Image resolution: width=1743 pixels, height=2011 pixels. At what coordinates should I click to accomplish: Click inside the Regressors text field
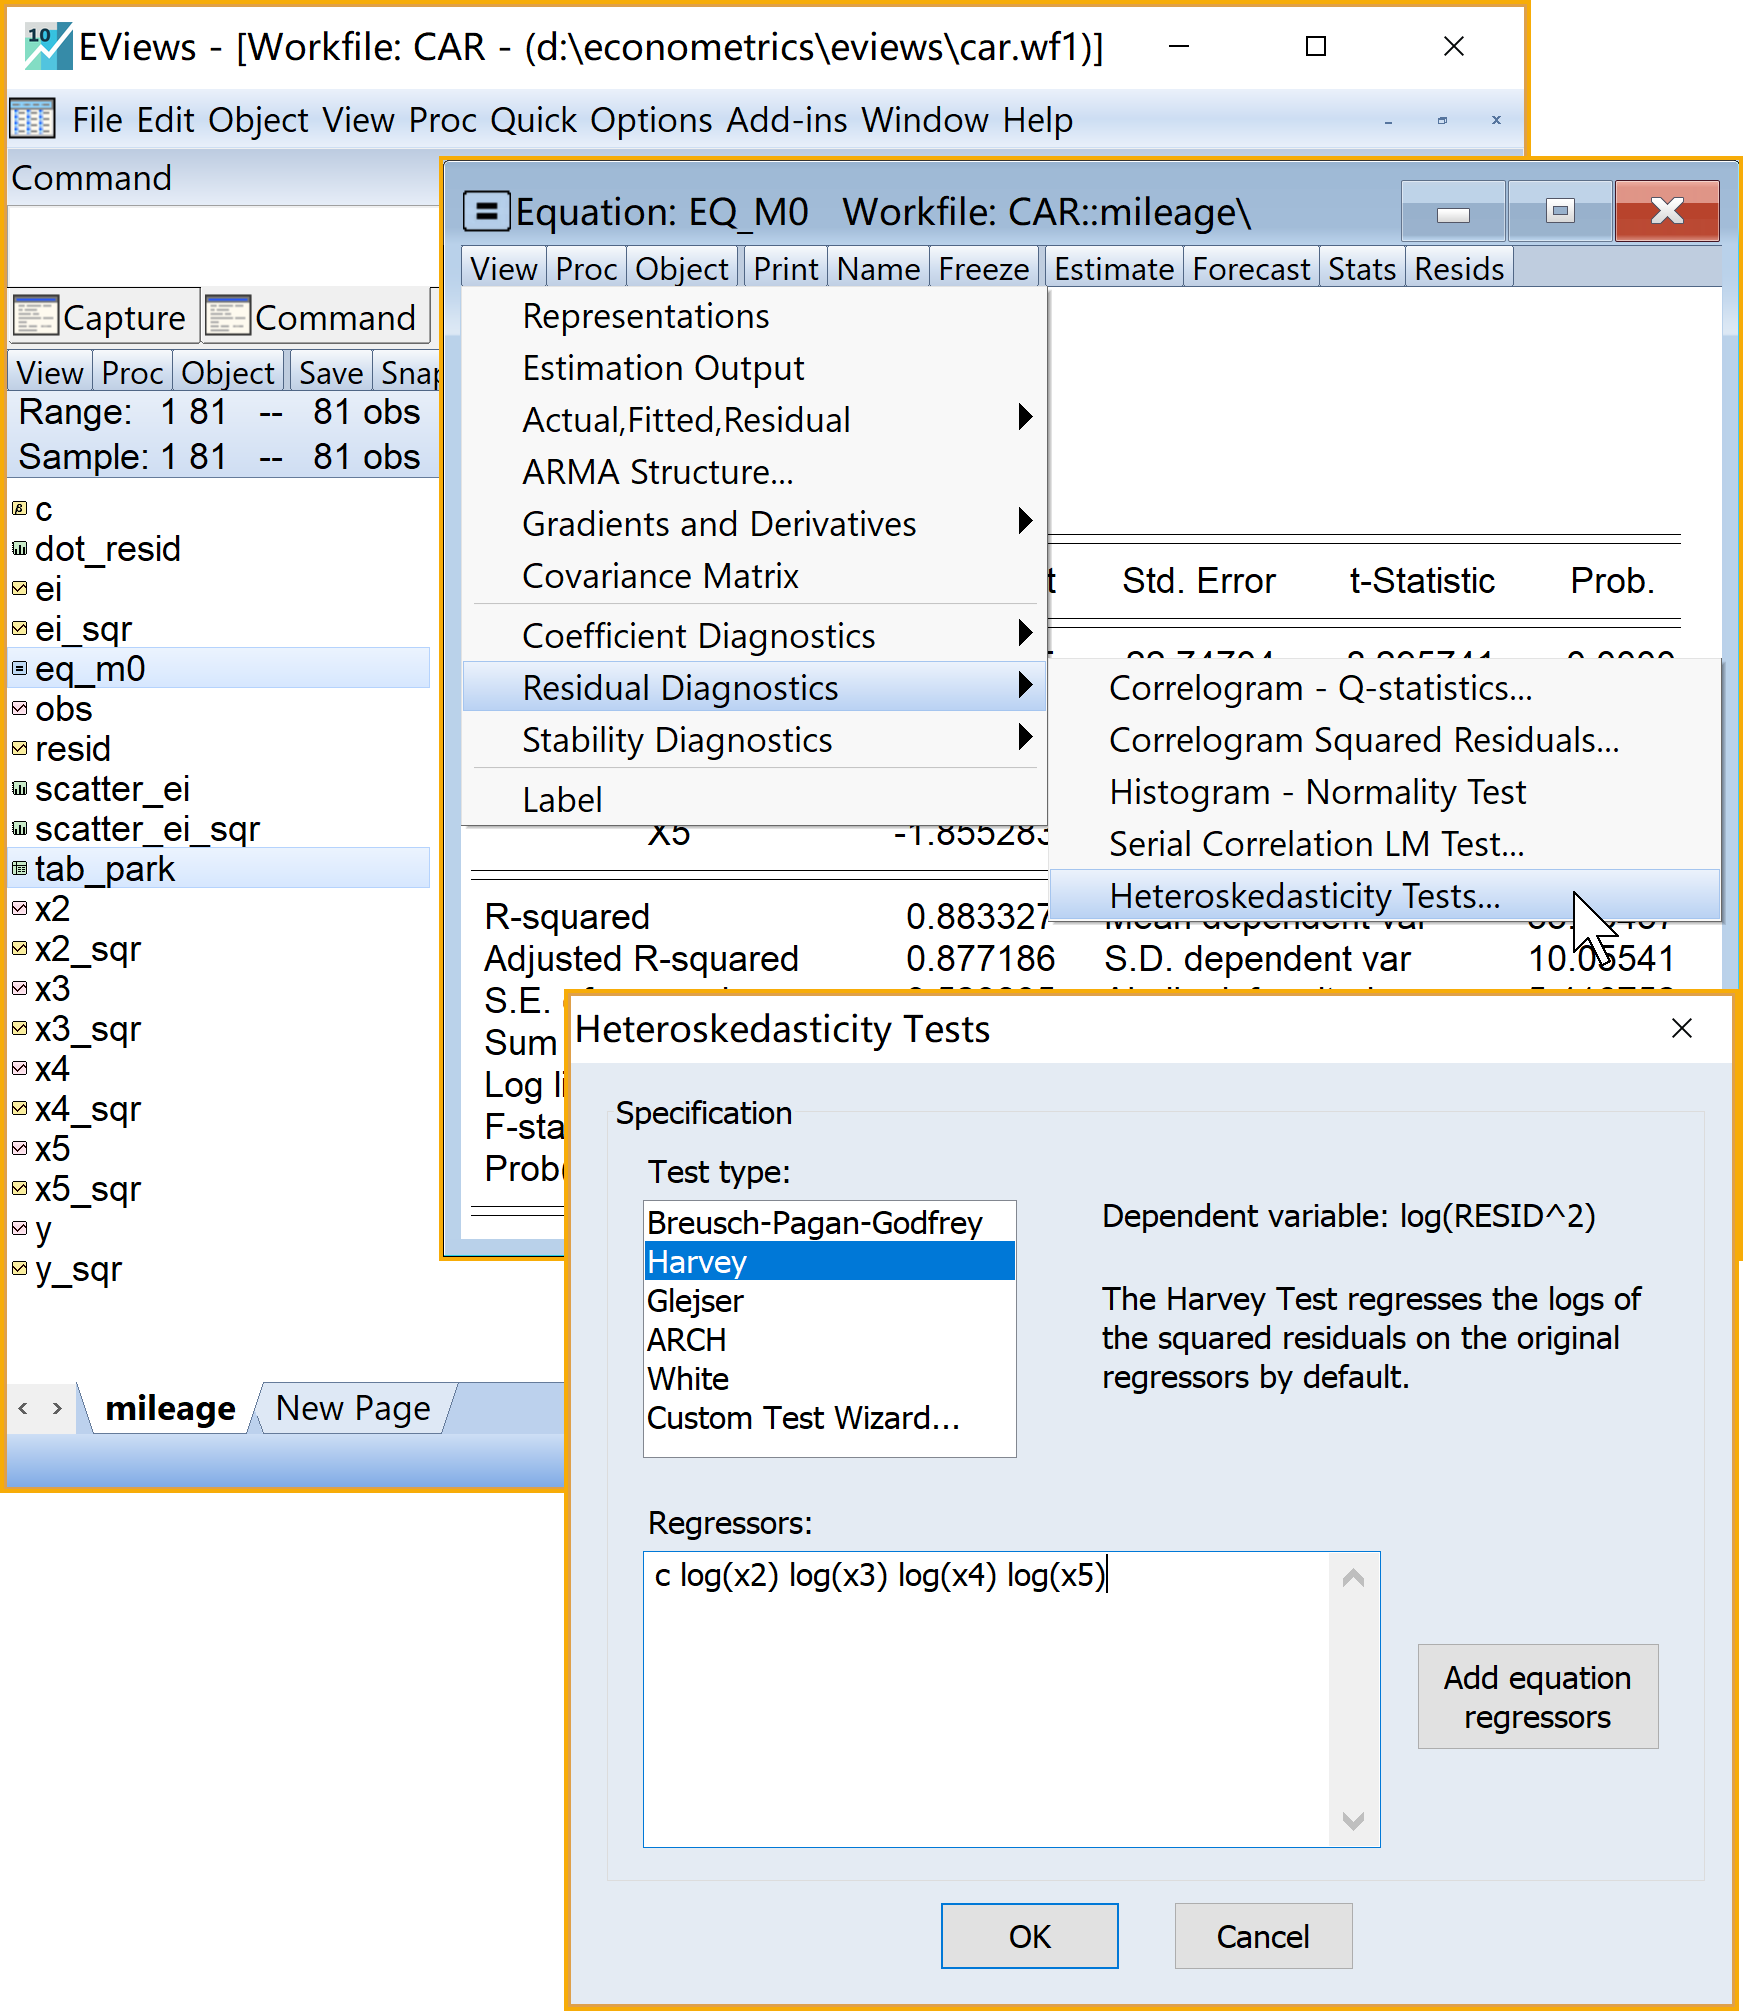pyautogui.click(x=985, y=1700)
